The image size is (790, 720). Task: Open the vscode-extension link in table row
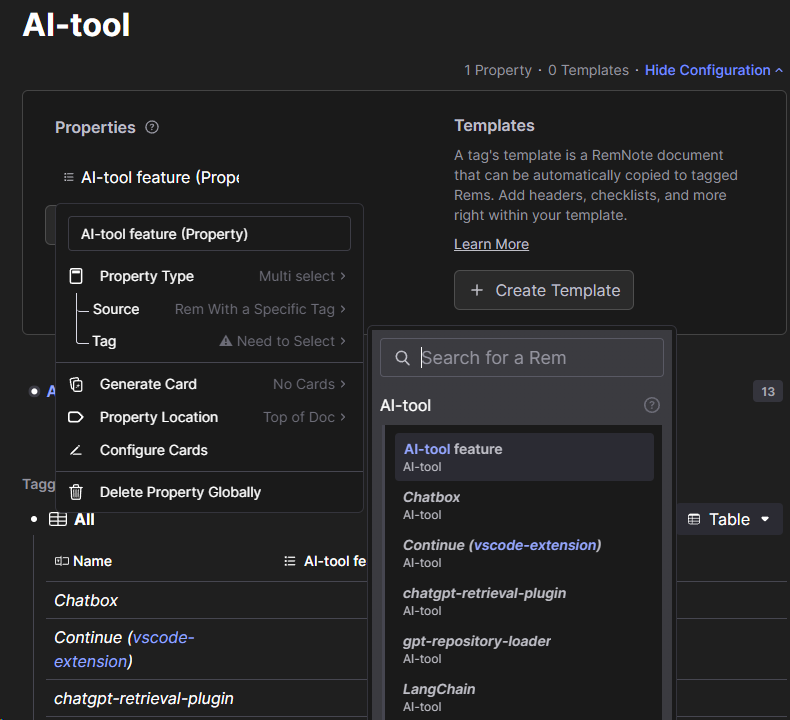tap(124, 649)
